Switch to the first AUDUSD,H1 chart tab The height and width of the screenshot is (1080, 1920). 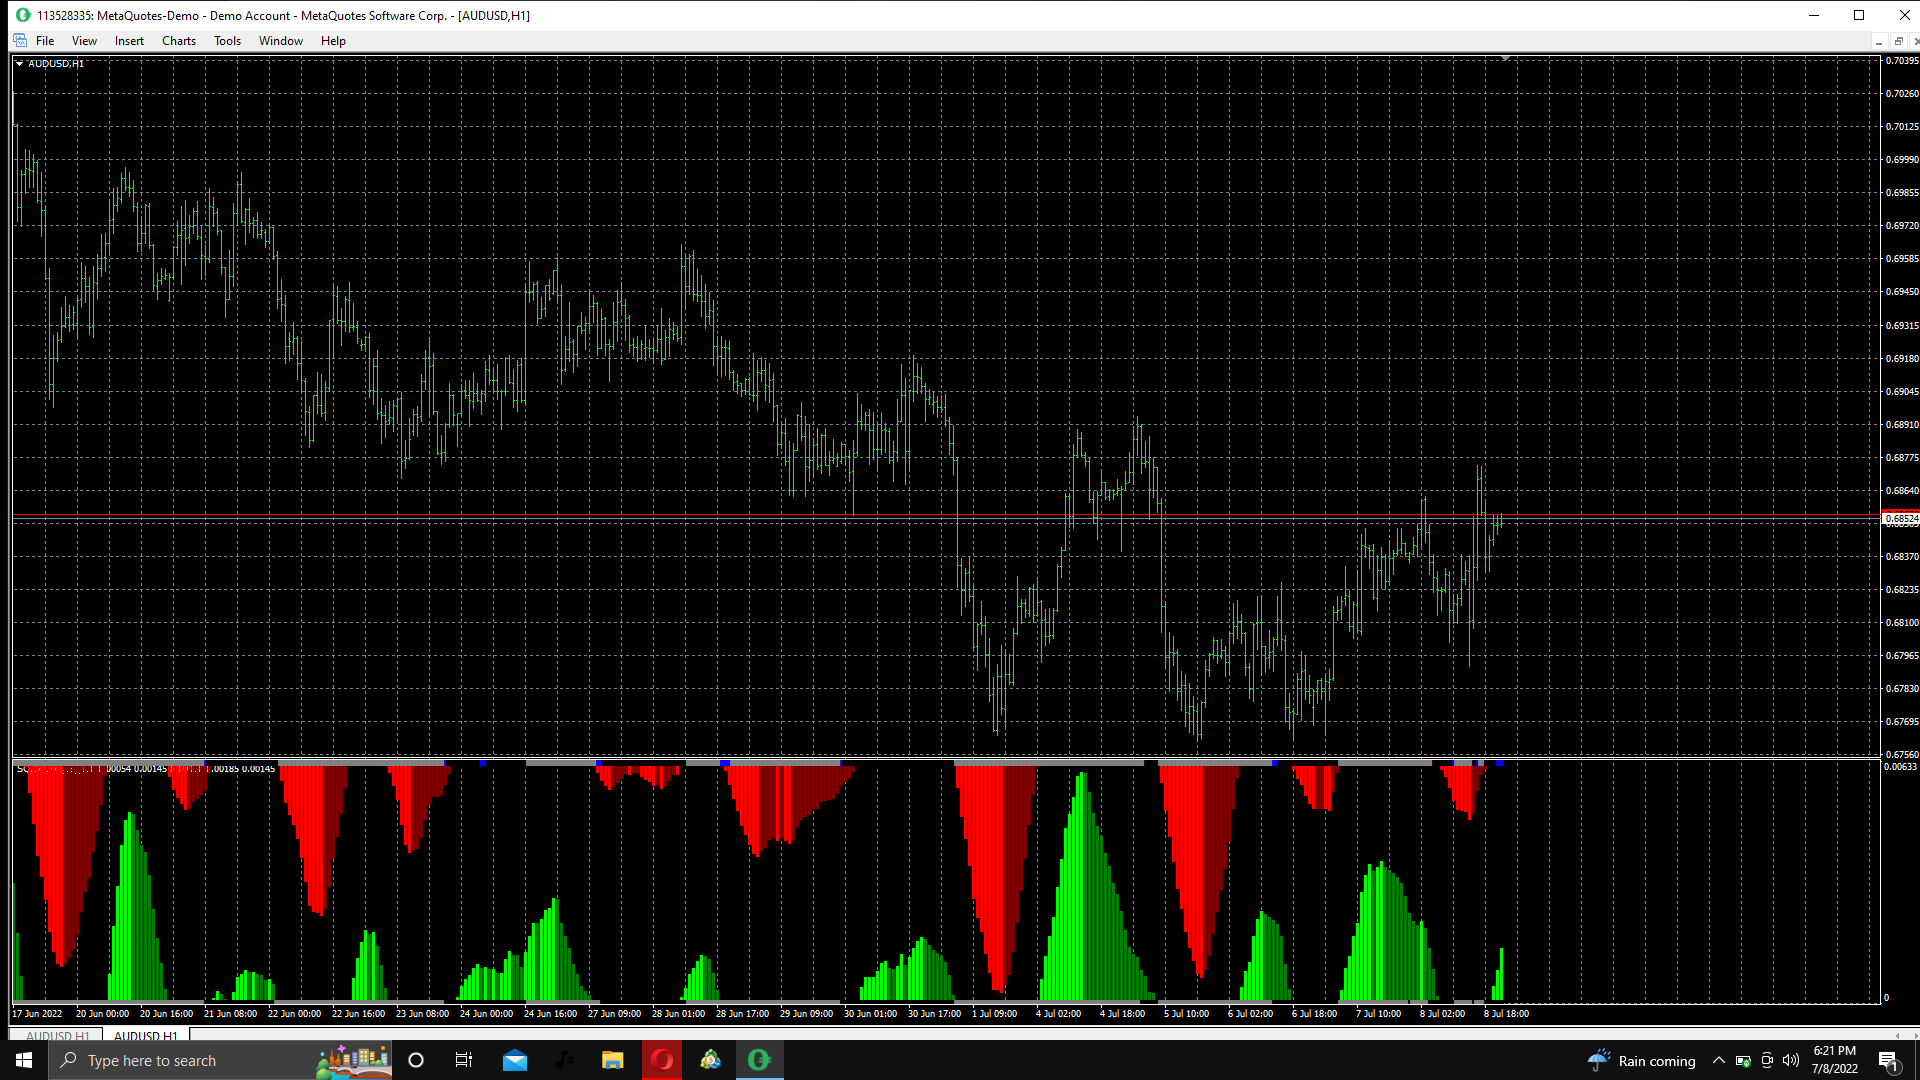click(x=57, y=1036)
